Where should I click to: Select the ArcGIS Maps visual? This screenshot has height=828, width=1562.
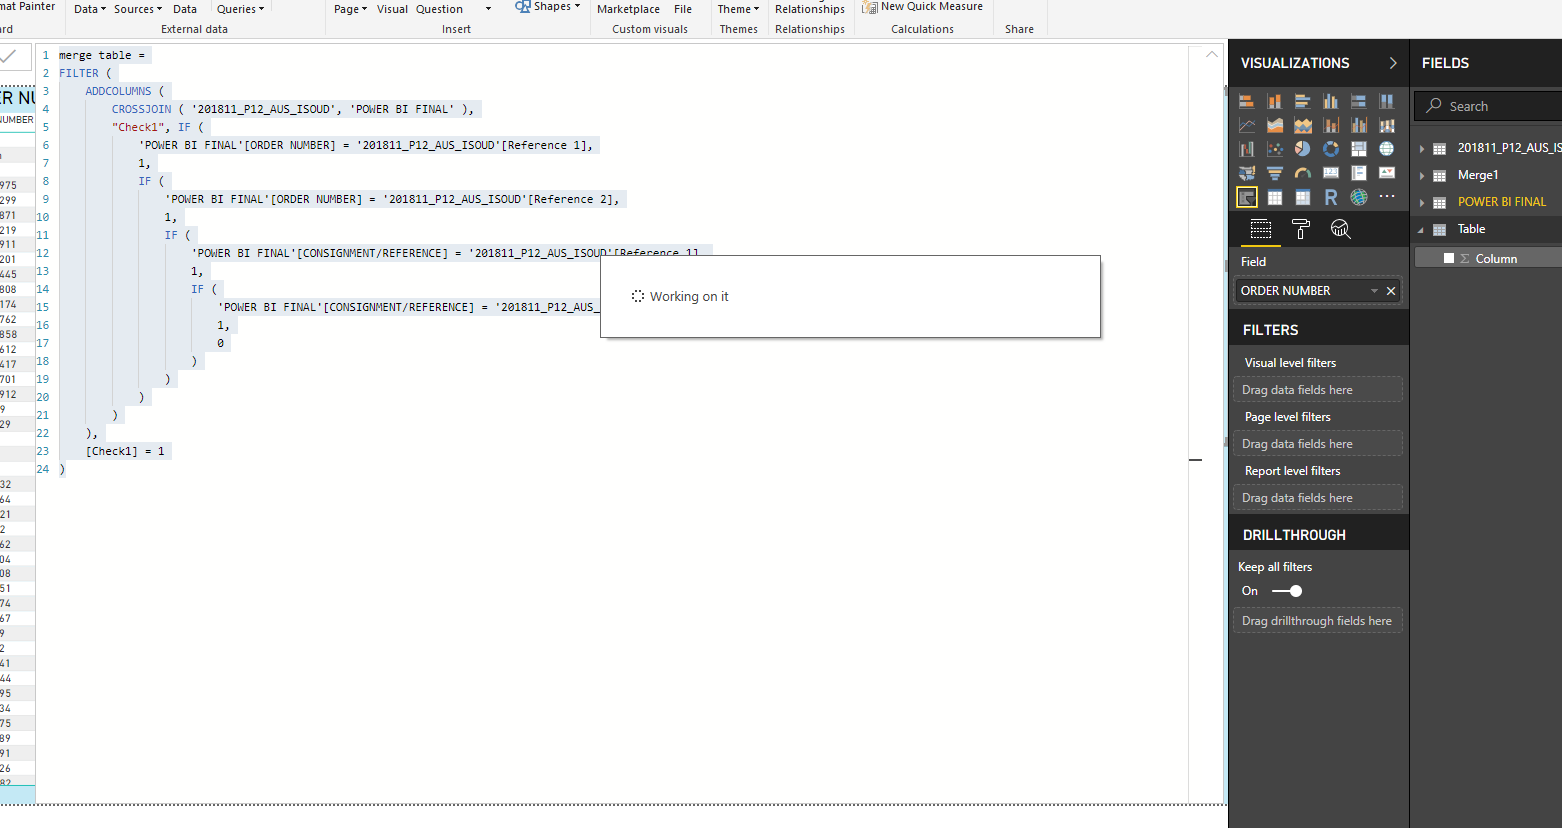pos(1359,197)
